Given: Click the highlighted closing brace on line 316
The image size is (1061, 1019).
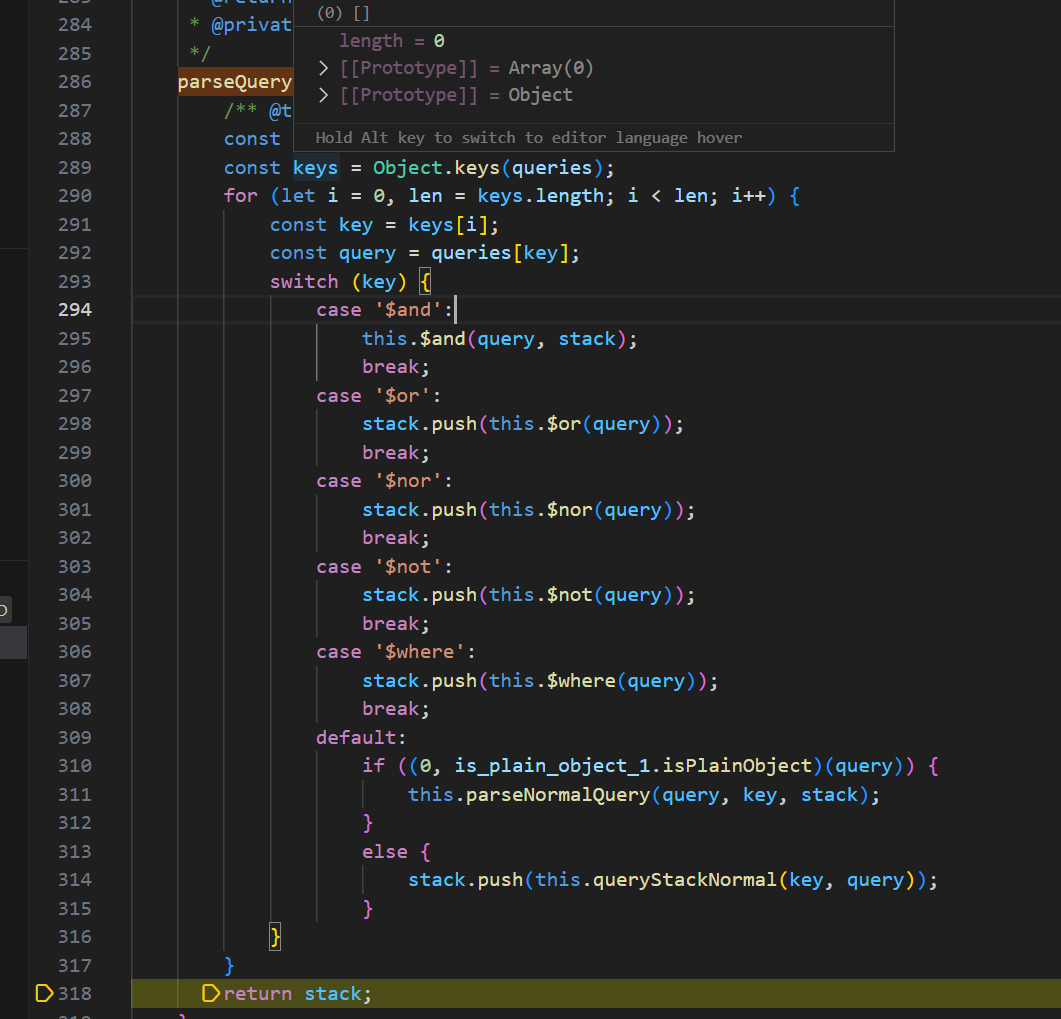Looking at the screenshot, I should tap(276, 937).
